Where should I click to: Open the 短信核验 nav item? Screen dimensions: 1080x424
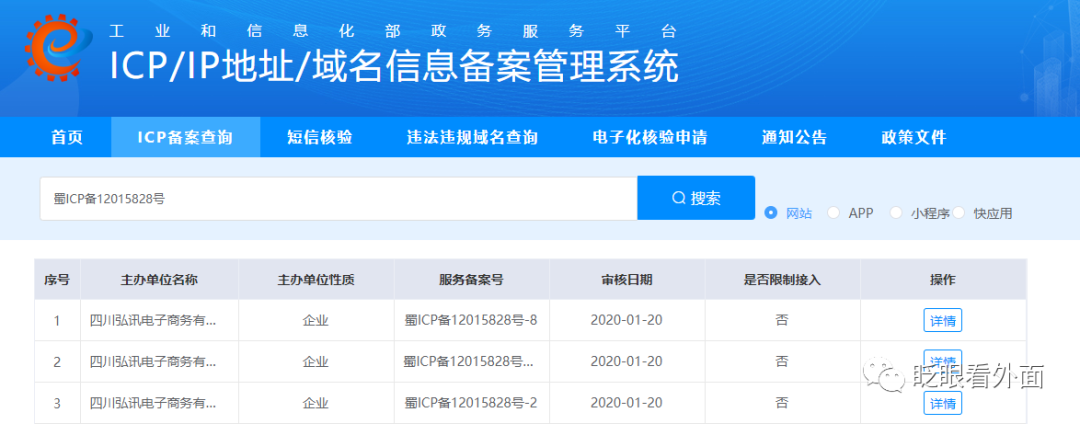[320, 137]
